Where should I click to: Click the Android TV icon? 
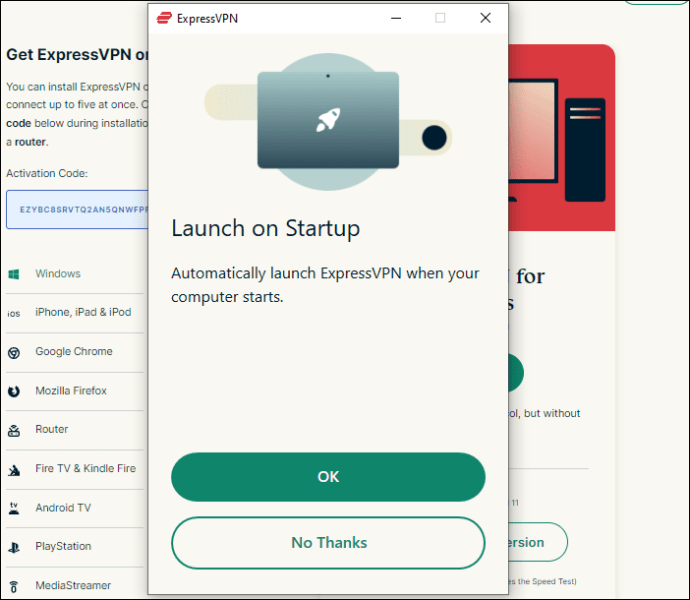coord(14,509)
